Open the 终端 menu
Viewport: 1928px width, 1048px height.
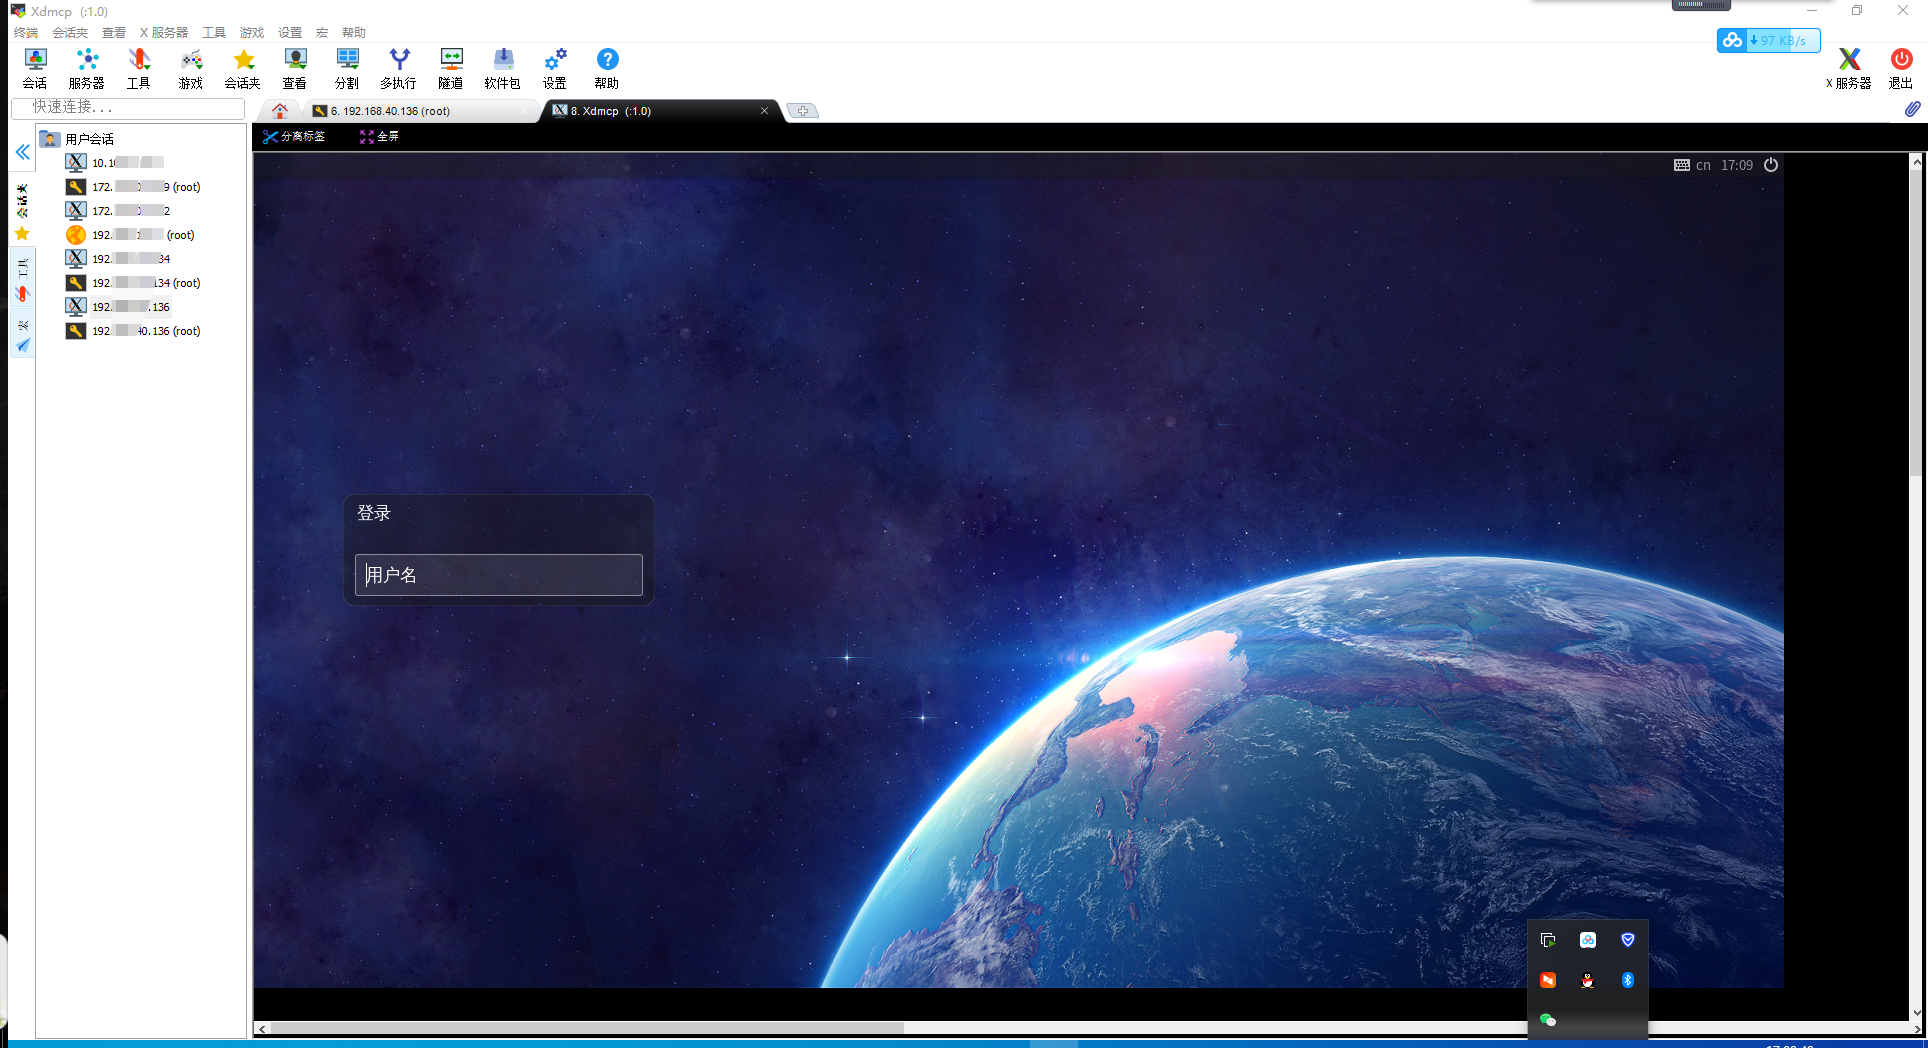[26, 32]
